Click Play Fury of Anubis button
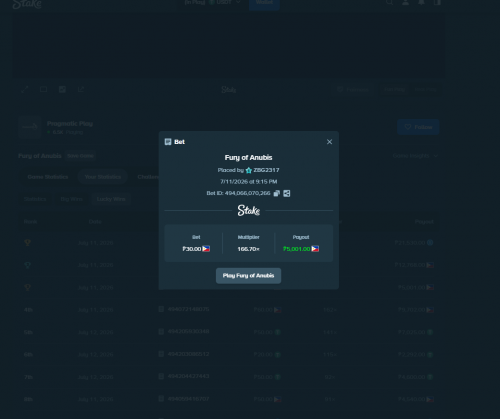 [248, 276]
